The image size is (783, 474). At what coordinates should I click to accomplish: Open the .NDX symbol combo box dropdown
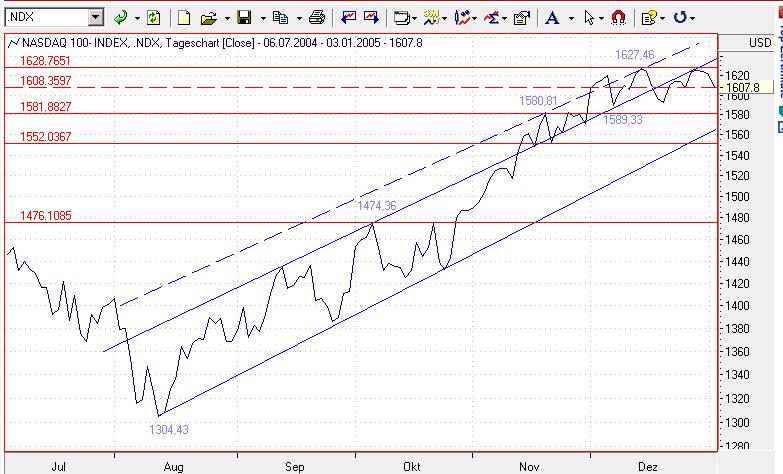pyautogui.click(x=95, y=17)
